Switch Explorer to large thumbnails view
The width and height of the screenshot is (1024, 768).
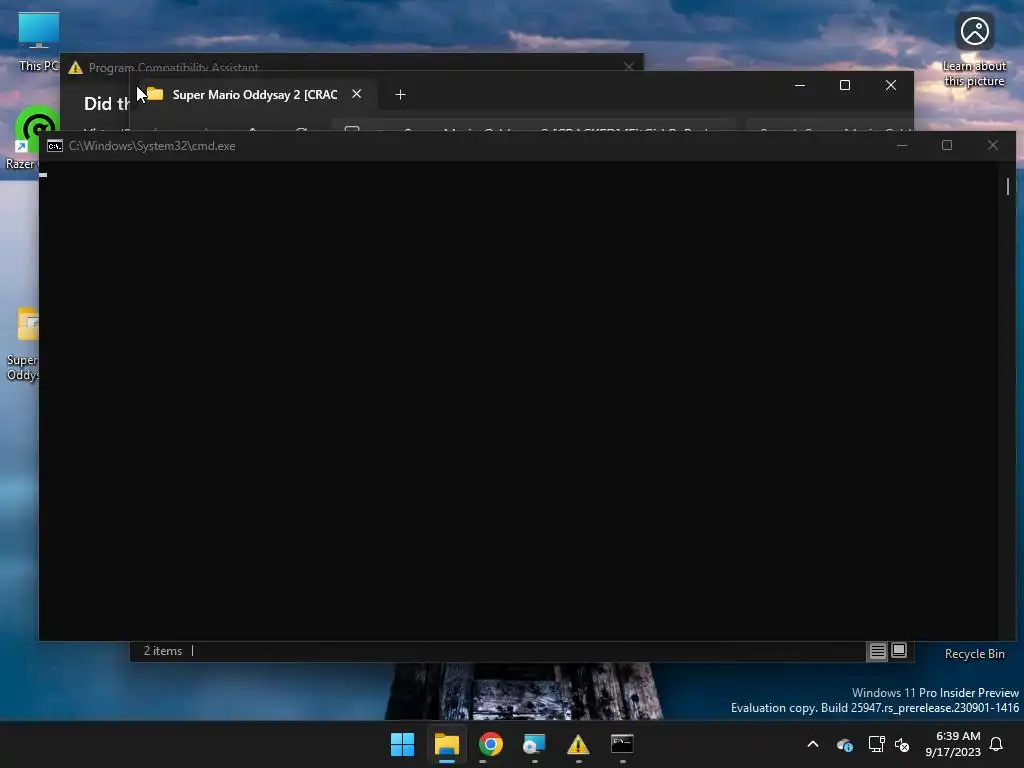click(899, 650)
